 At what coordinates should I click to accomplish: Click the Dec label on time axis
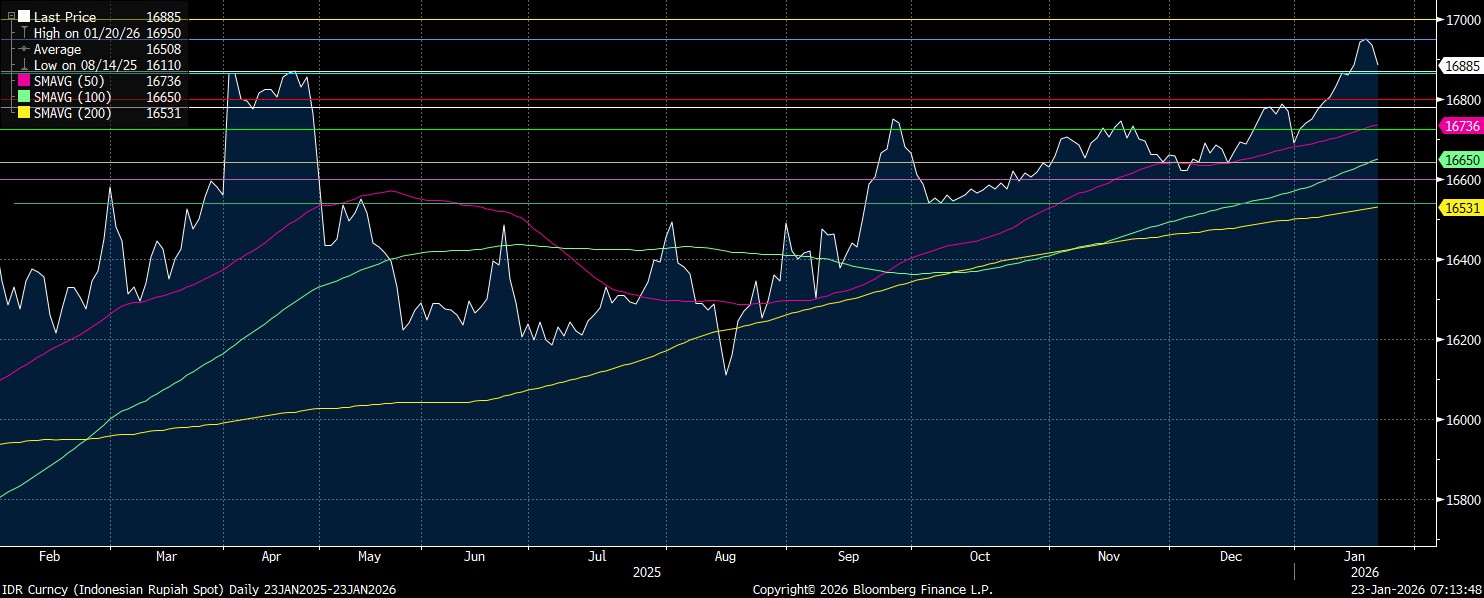[x=1231, y=555]
